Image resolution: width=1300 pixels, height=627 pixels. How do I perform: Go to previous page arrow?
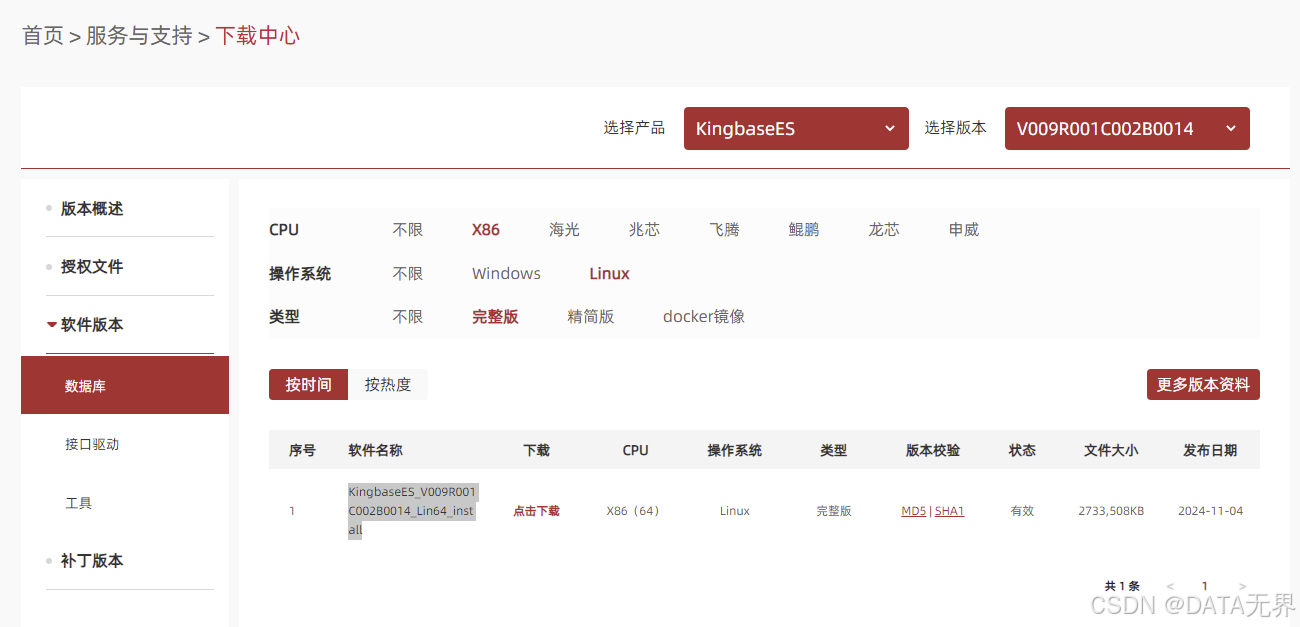click(x=1170, y=586)
